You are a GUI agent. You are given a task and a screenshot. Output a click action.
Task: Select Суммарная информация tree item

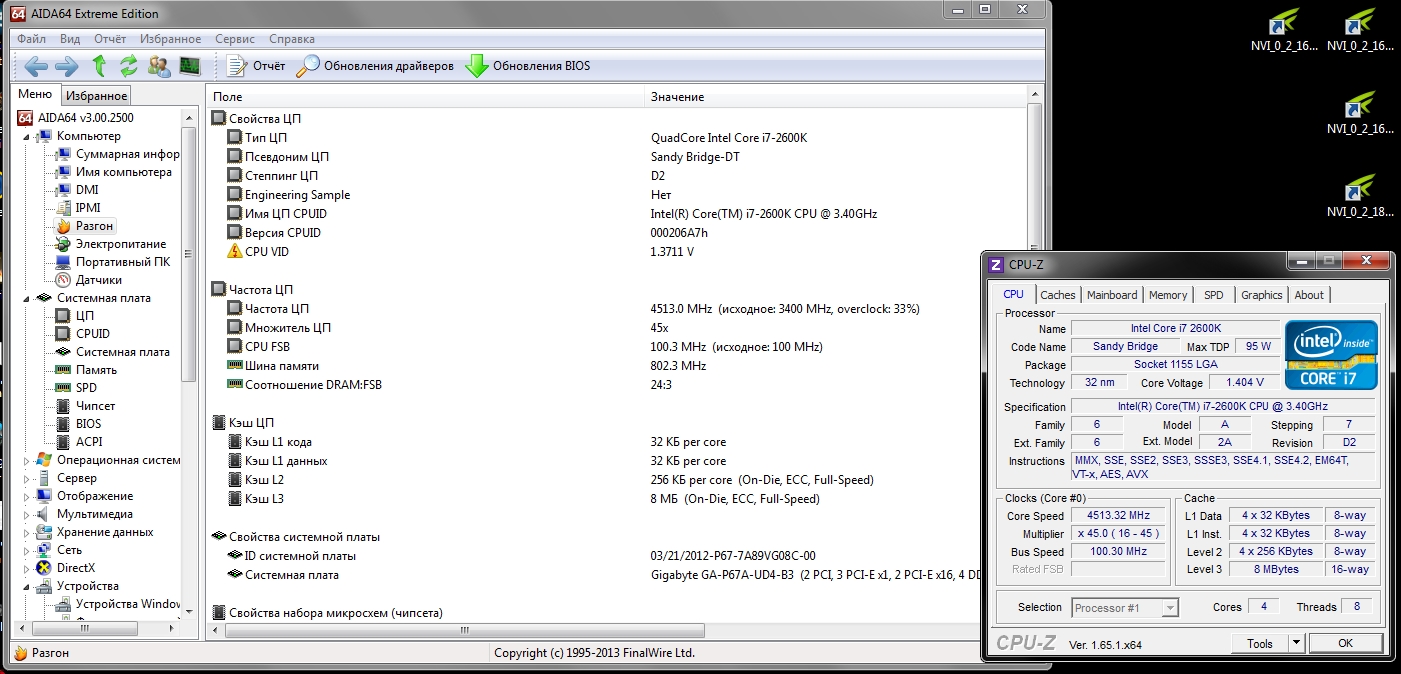pyautogui.click(x=117, y=154)
